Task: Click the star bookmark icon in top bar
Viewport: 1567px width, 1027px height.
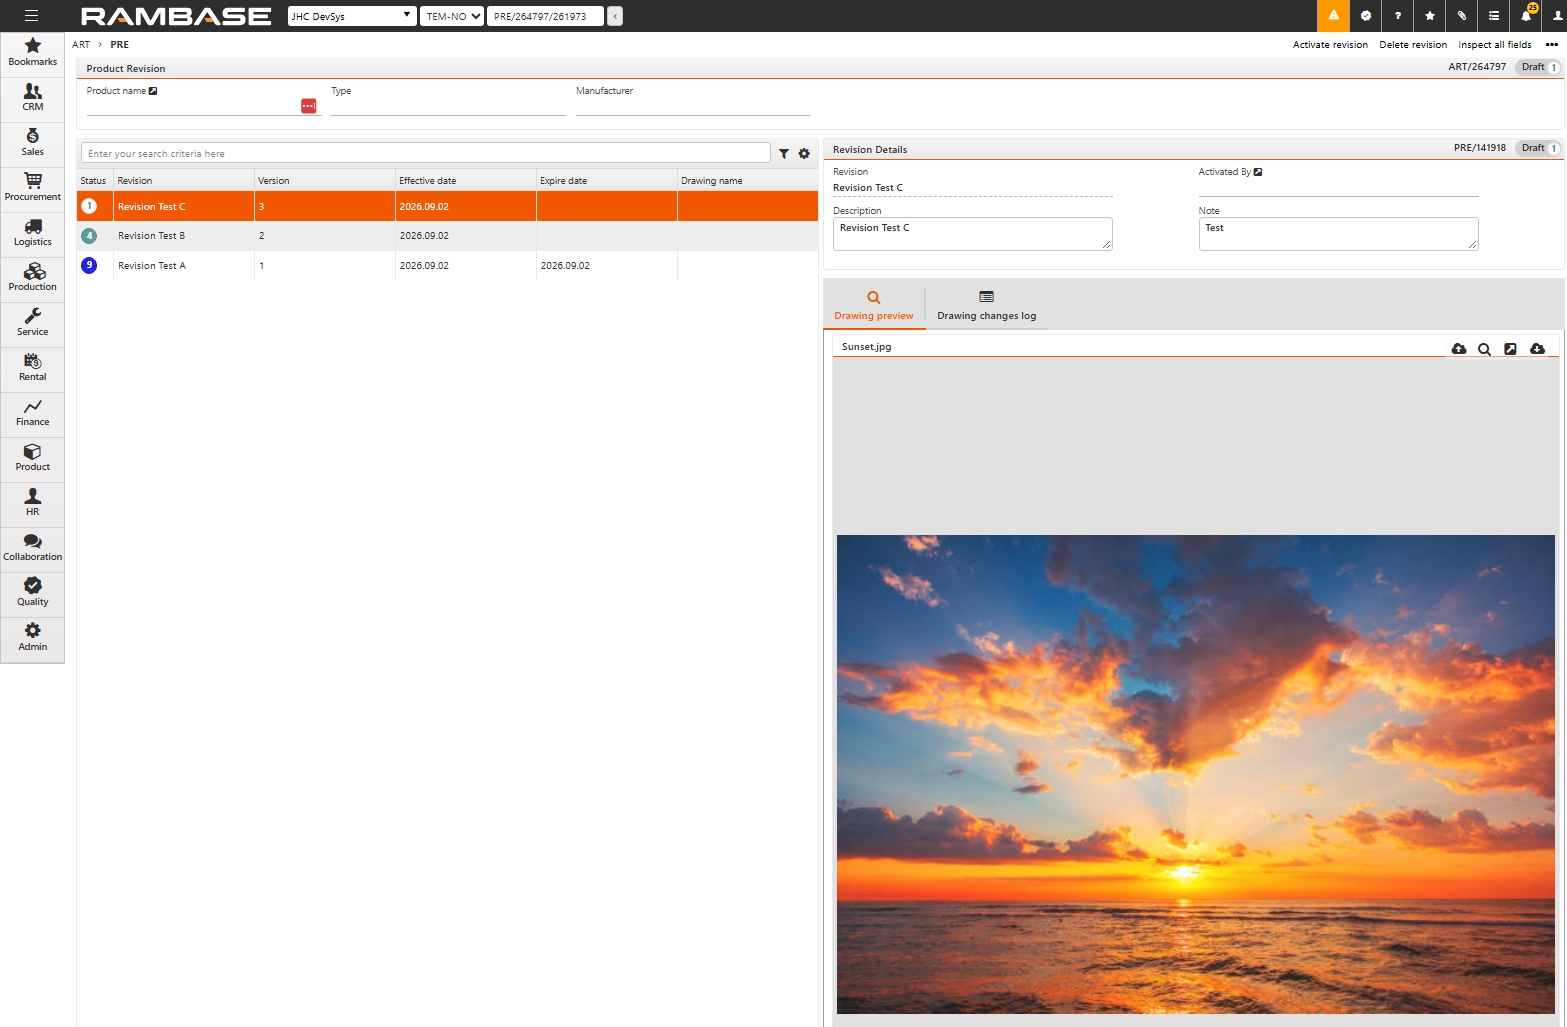Action: coord(1430,16)
